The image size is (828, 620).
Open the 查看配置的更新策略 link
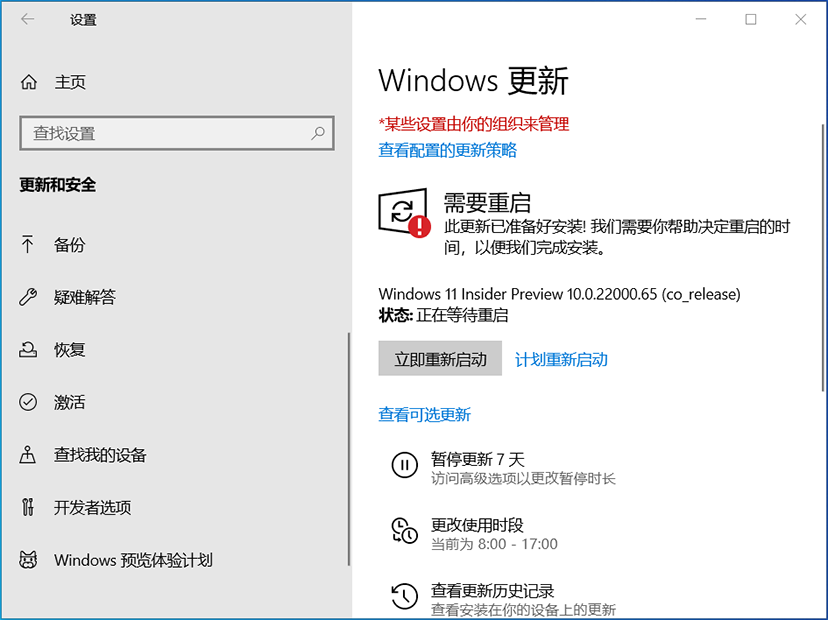click(x=447, y=150)
